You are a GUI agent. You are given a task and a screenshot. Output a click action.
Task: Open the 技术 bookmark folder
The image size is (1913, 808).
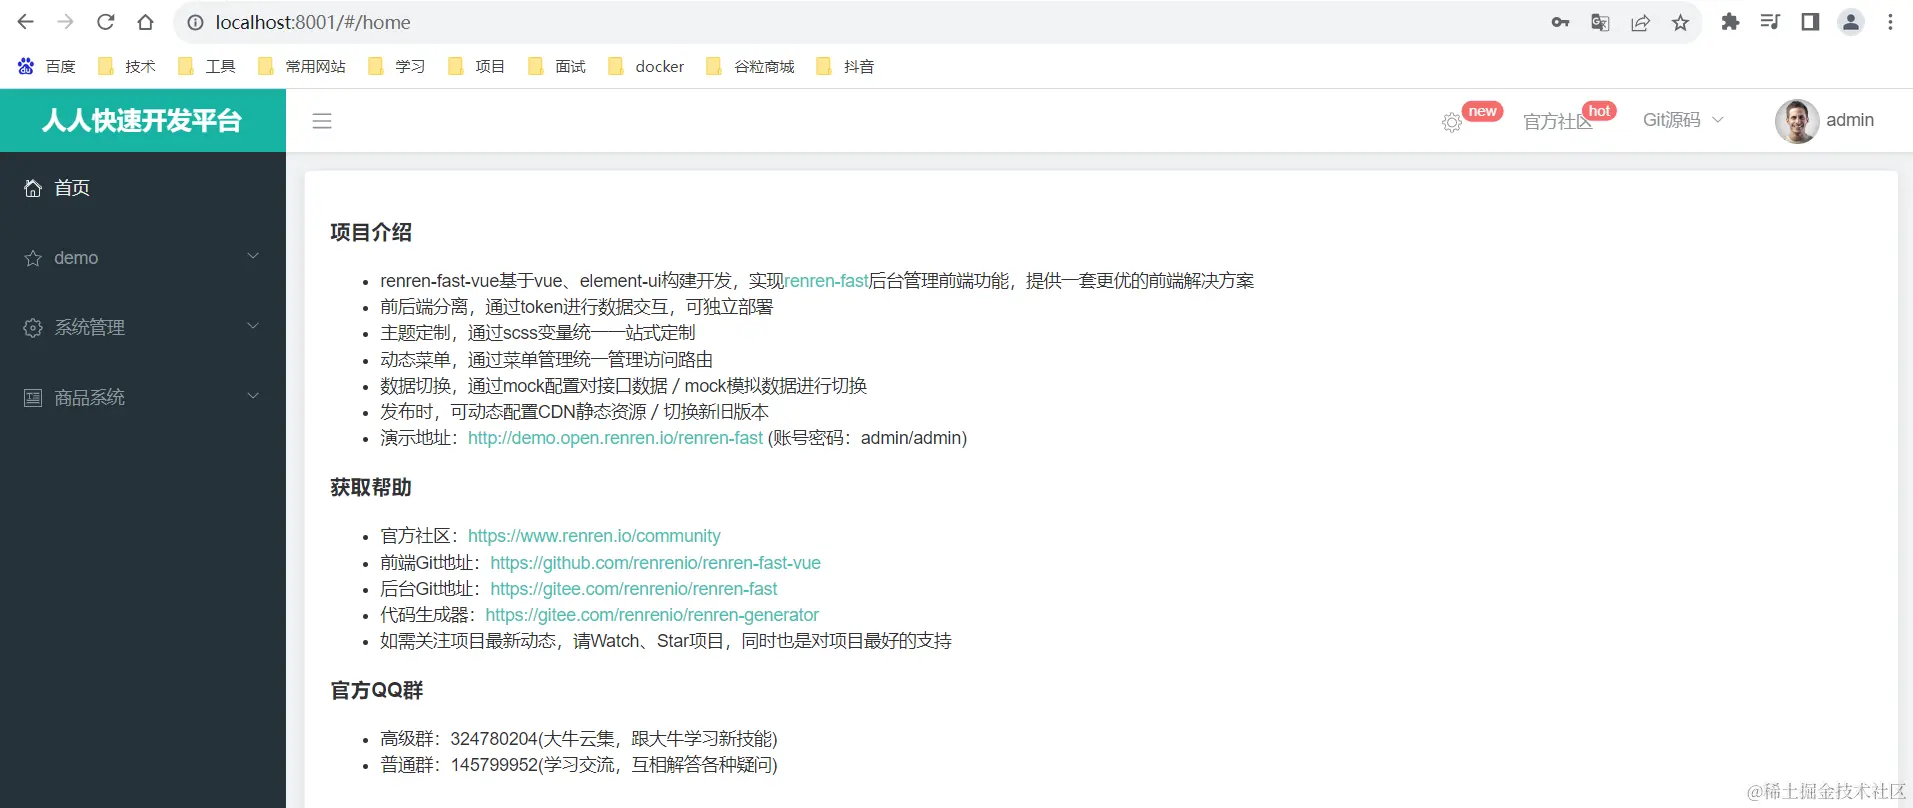(x=127, y=66)
